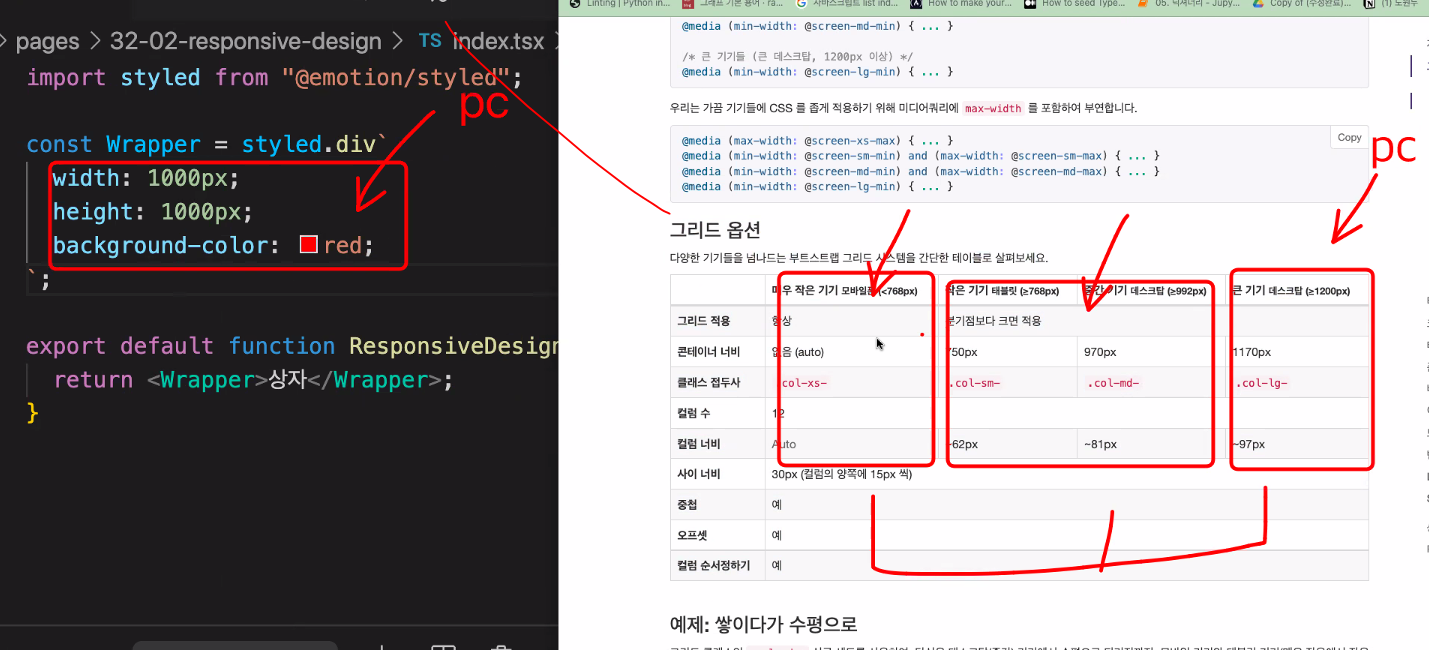Click the '.col-lg-' class prefix cell
The image size is (1429, 650).
1262,383
